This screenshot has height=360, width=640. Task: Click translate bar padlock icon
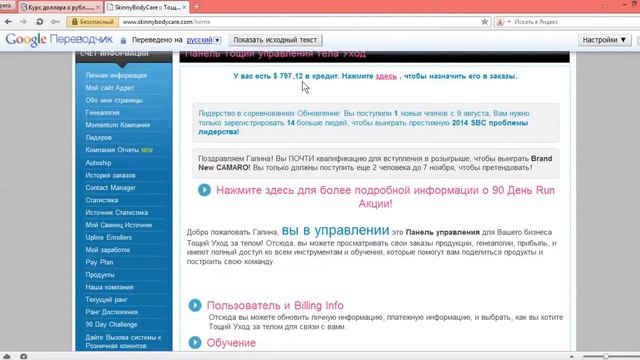tap(123, 40)
